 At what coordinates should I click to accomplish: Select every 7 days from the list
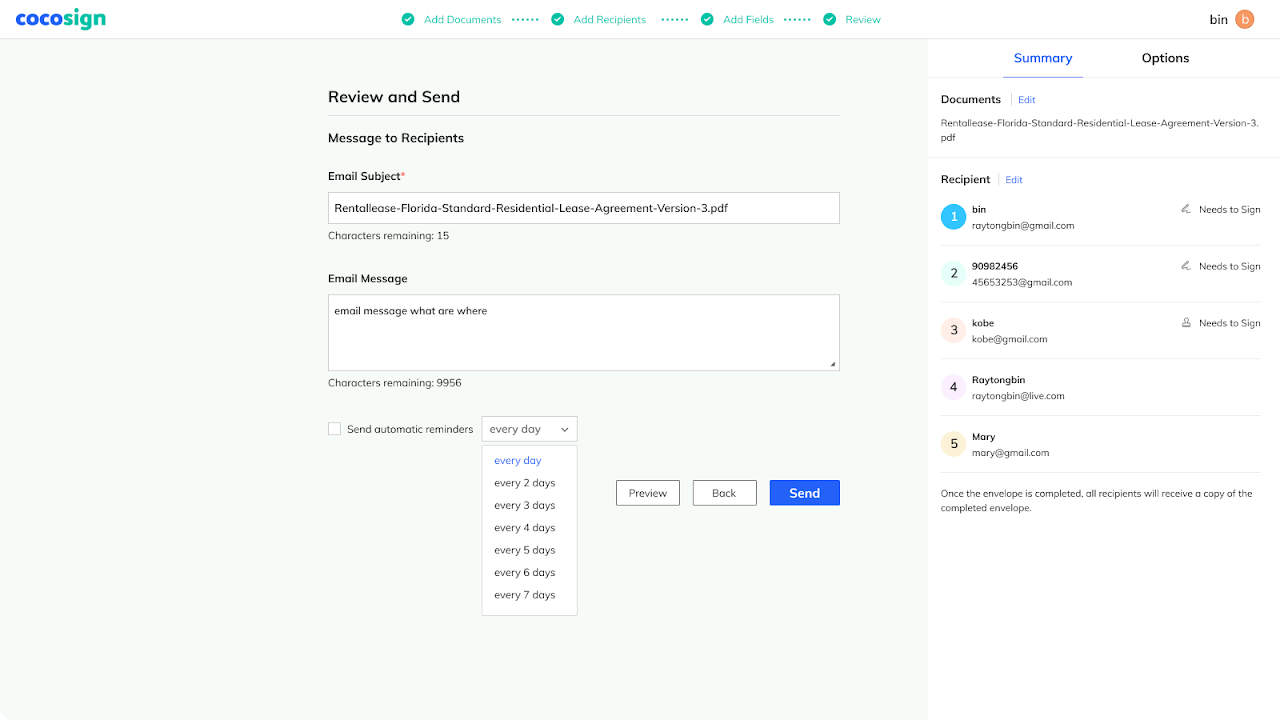coord(524,595)
